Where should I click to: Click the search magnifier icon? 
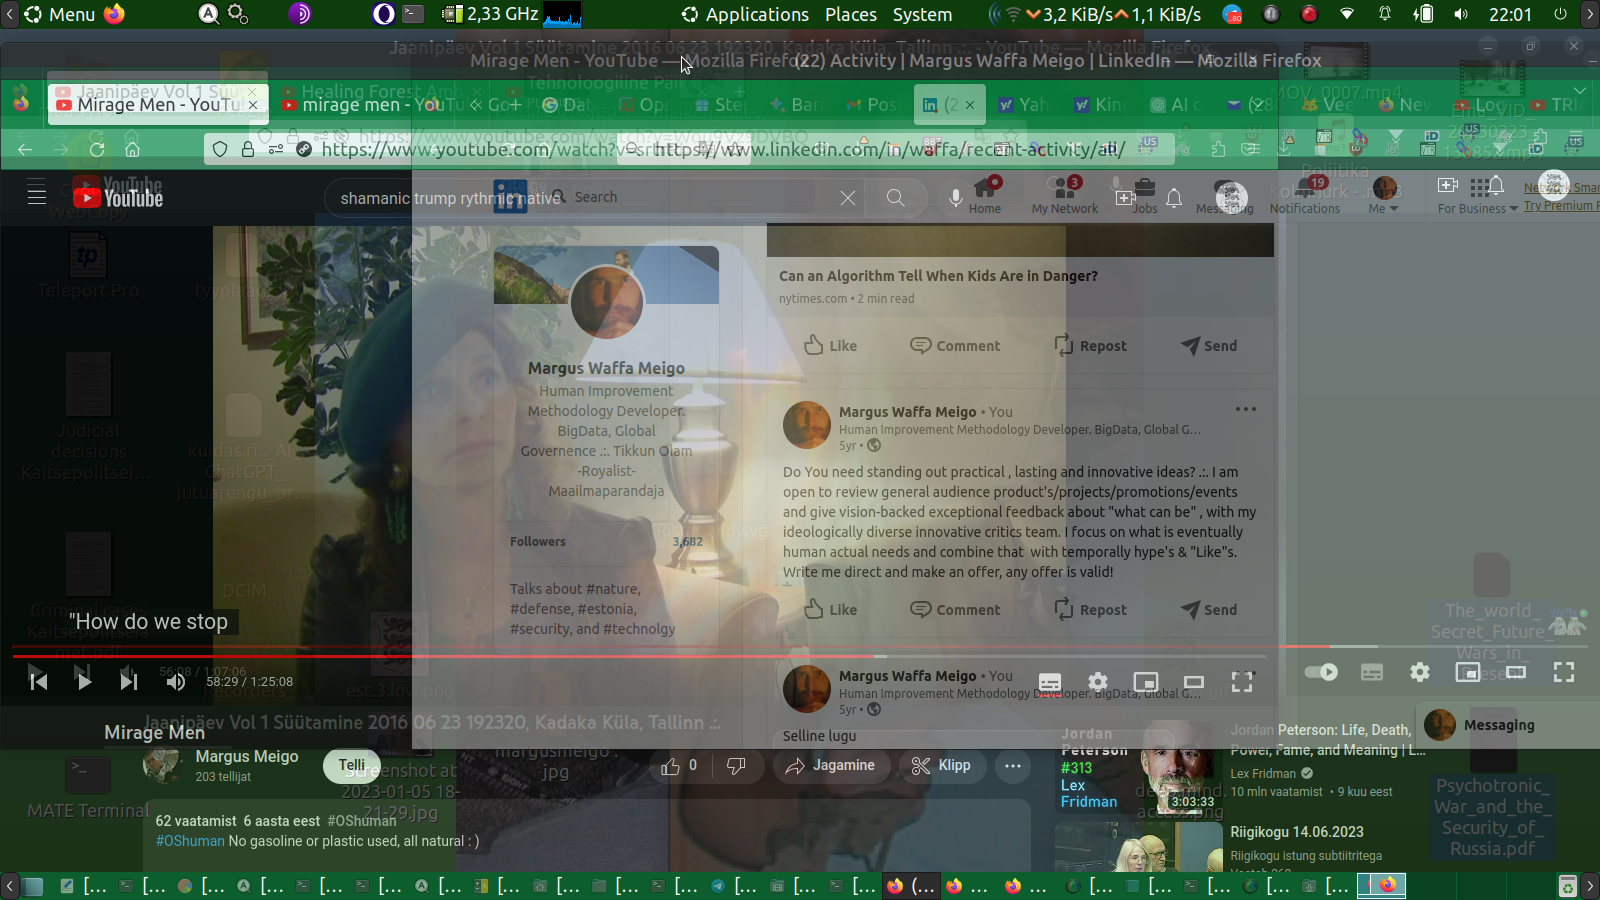[895, 198]
